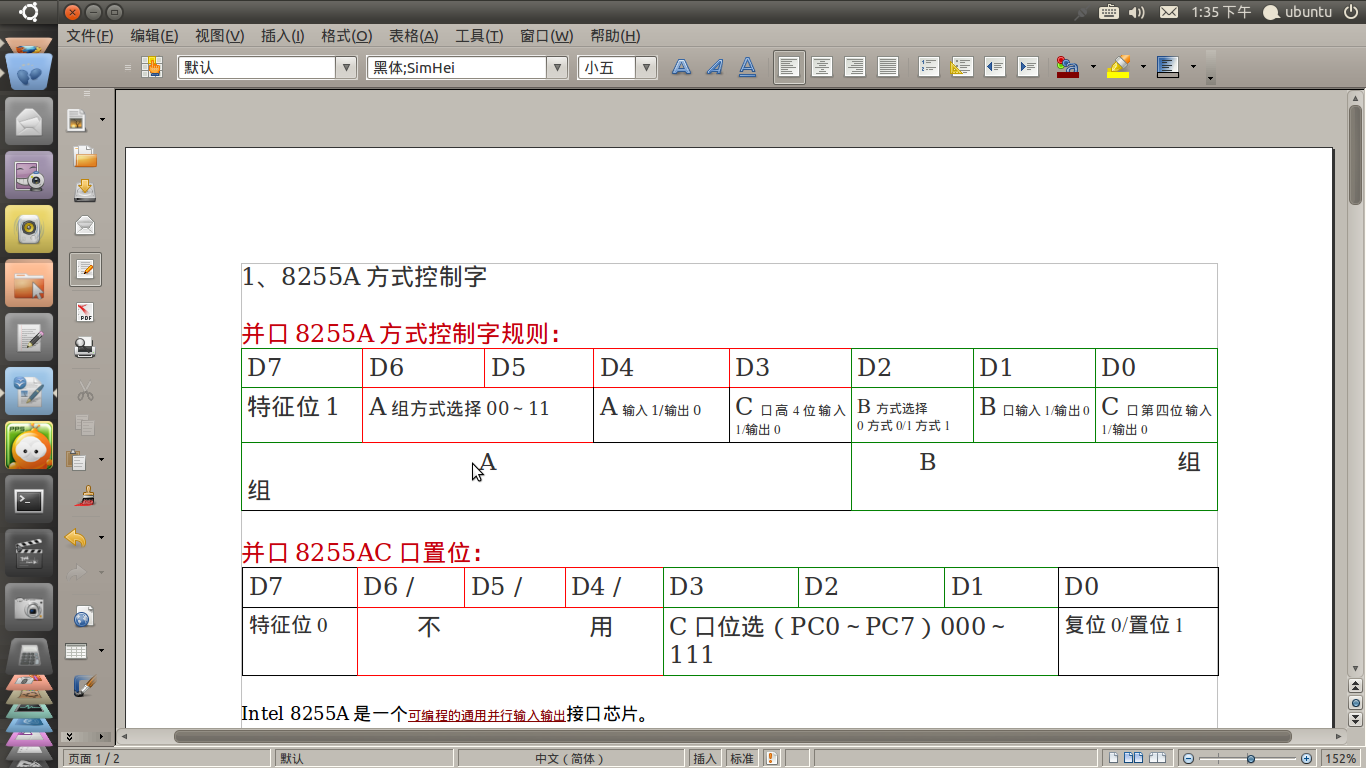Apply the dark red font color
This screenshot has height=768, width=1366.
[1068, 68]
